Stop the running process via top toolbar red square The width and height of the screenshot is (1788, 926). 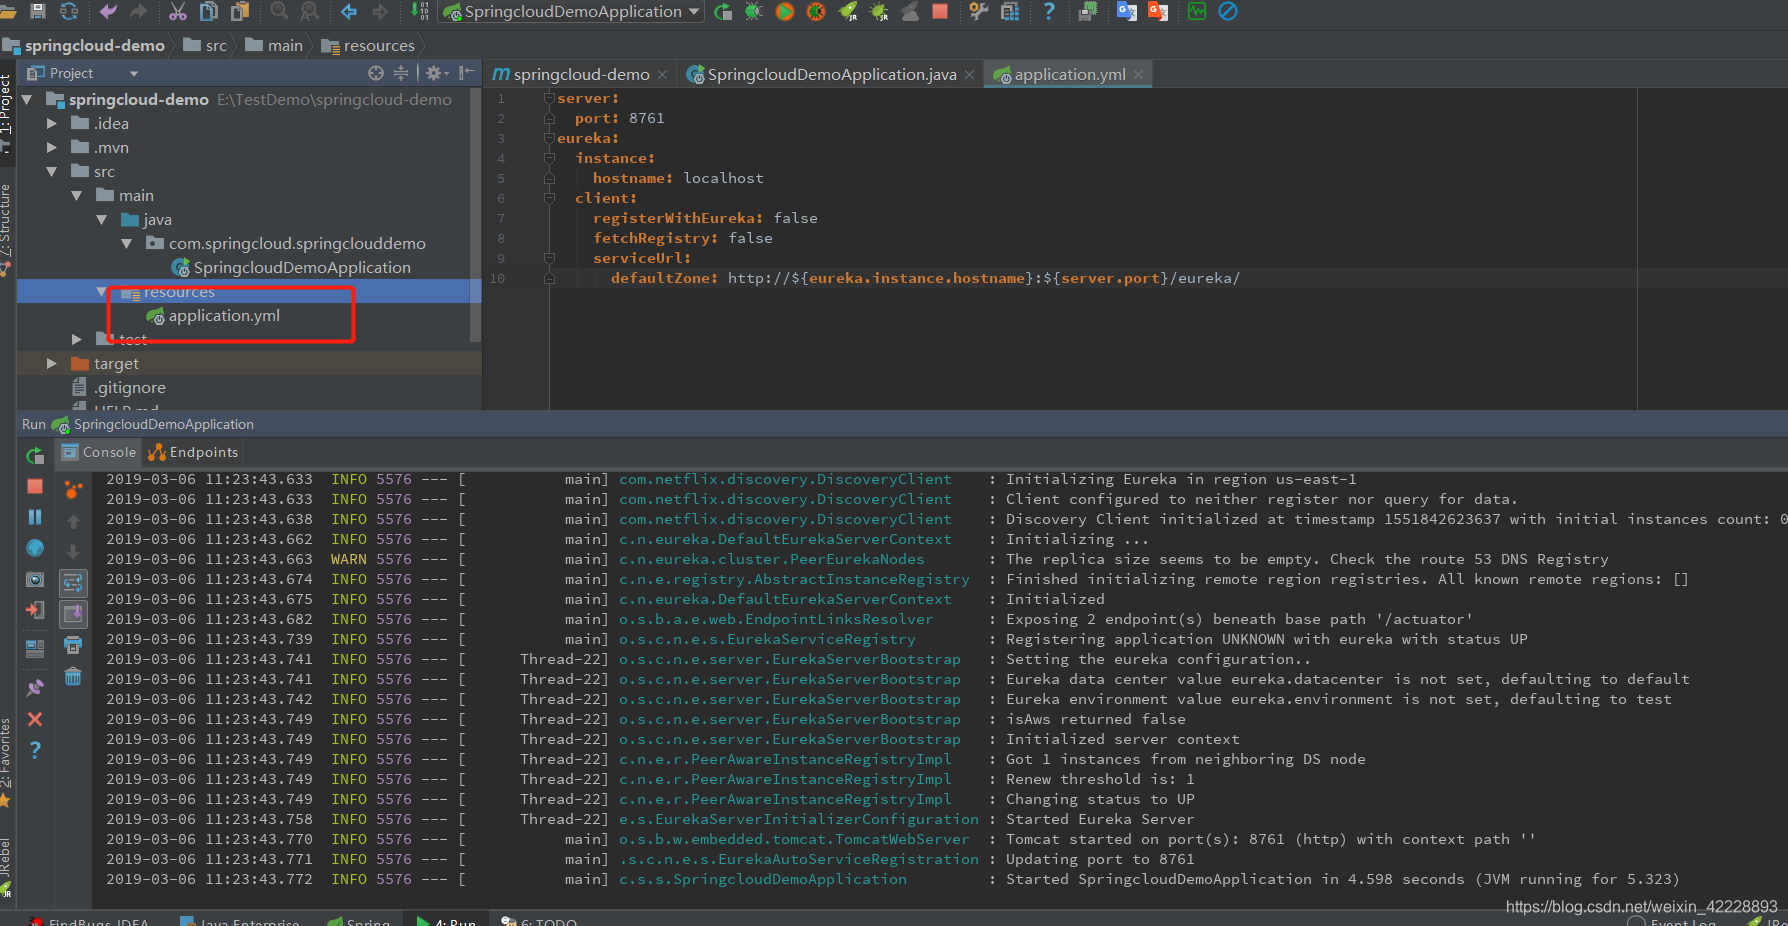click(940, 11)
